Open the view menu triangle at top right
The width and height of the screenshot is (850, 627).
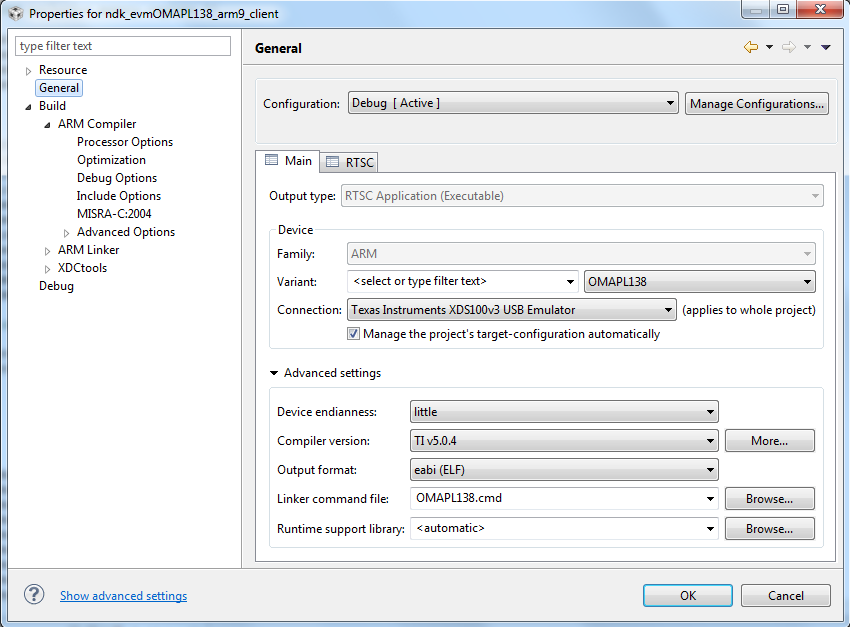coord(826,46)
